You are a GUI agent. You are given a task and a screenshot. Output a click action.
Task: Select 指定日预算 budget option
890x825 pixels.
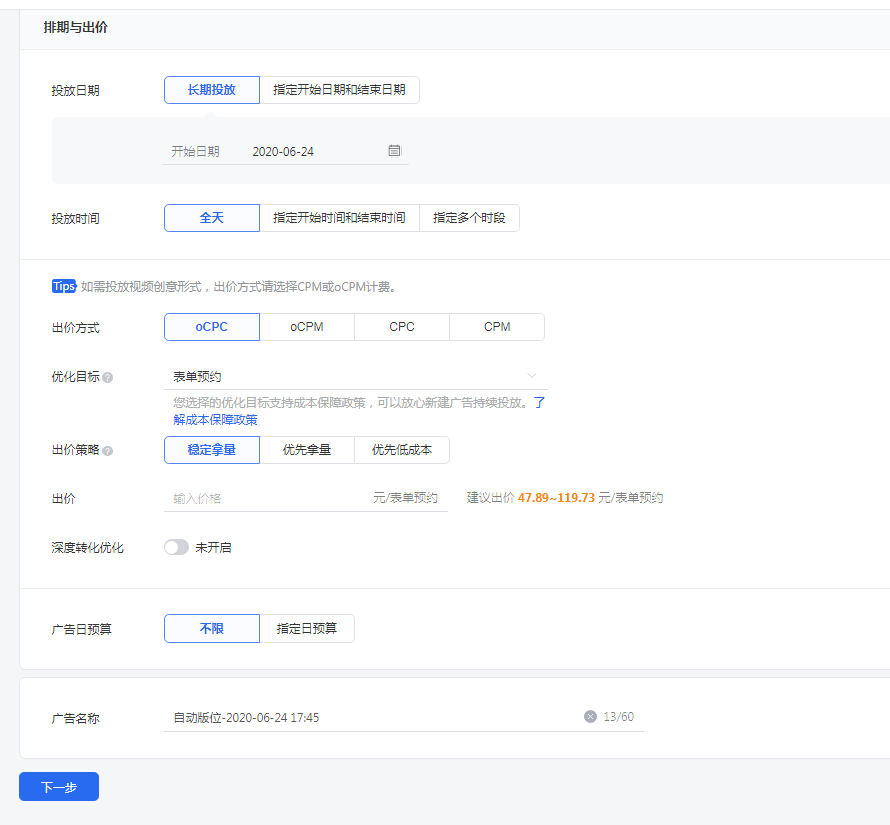[307, 628]
